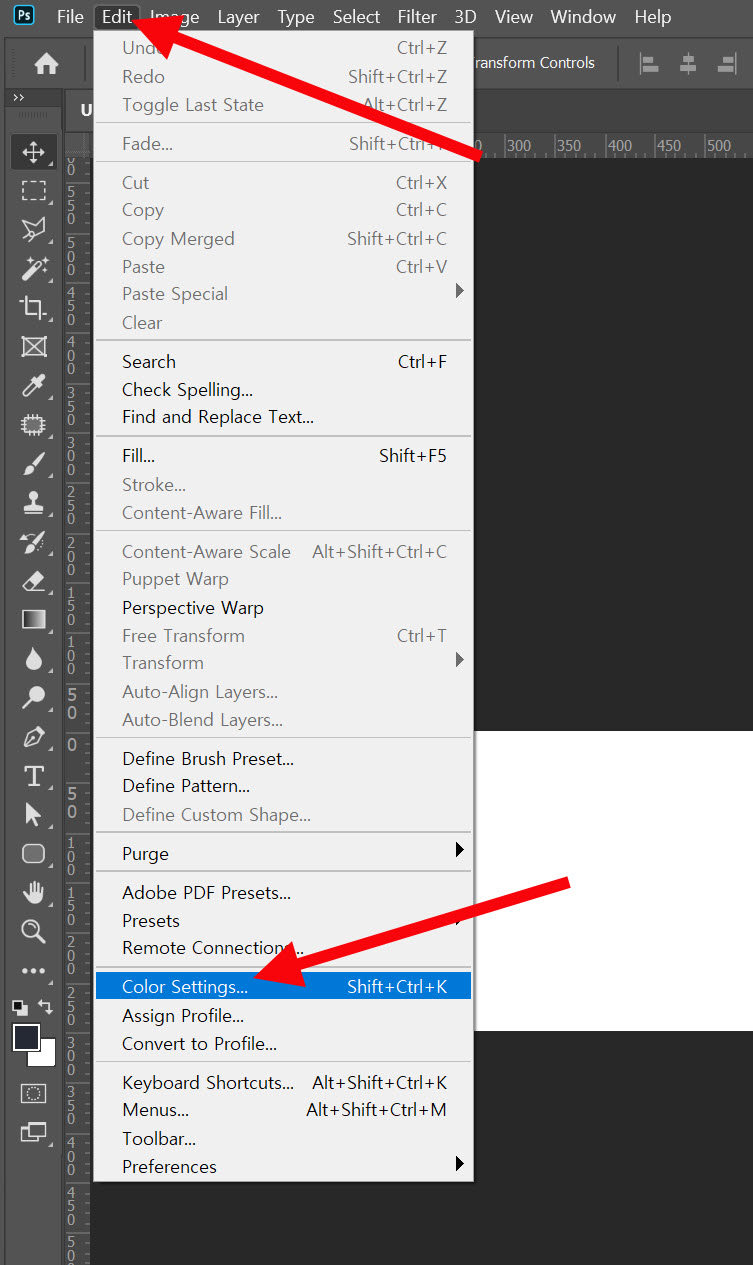Select the Magic Wand tool
This screenshot has height=1265, width=753.
click(34, 269)
